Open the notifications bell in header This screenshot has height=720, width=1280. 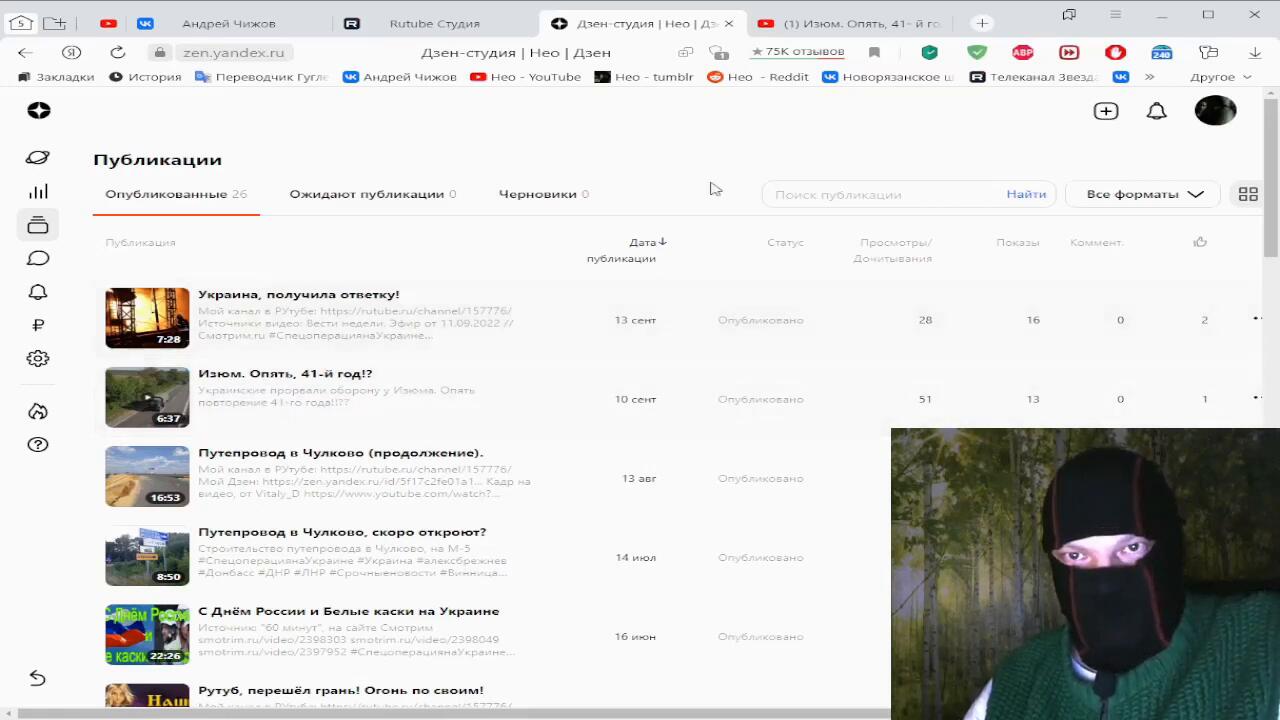(1156, 111)
